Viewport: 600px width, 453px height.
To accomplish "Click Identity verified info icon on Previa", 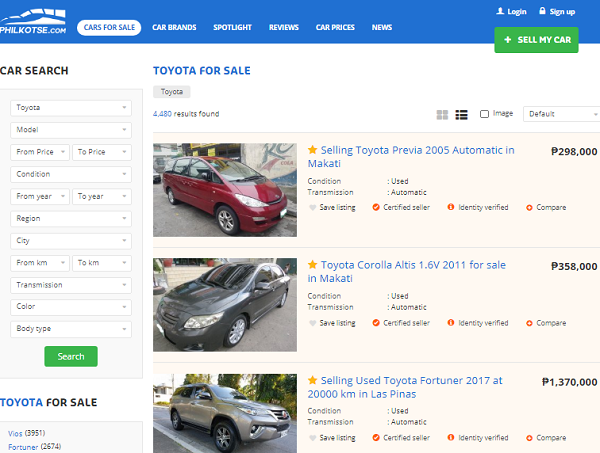I will [x=451, y=207].
